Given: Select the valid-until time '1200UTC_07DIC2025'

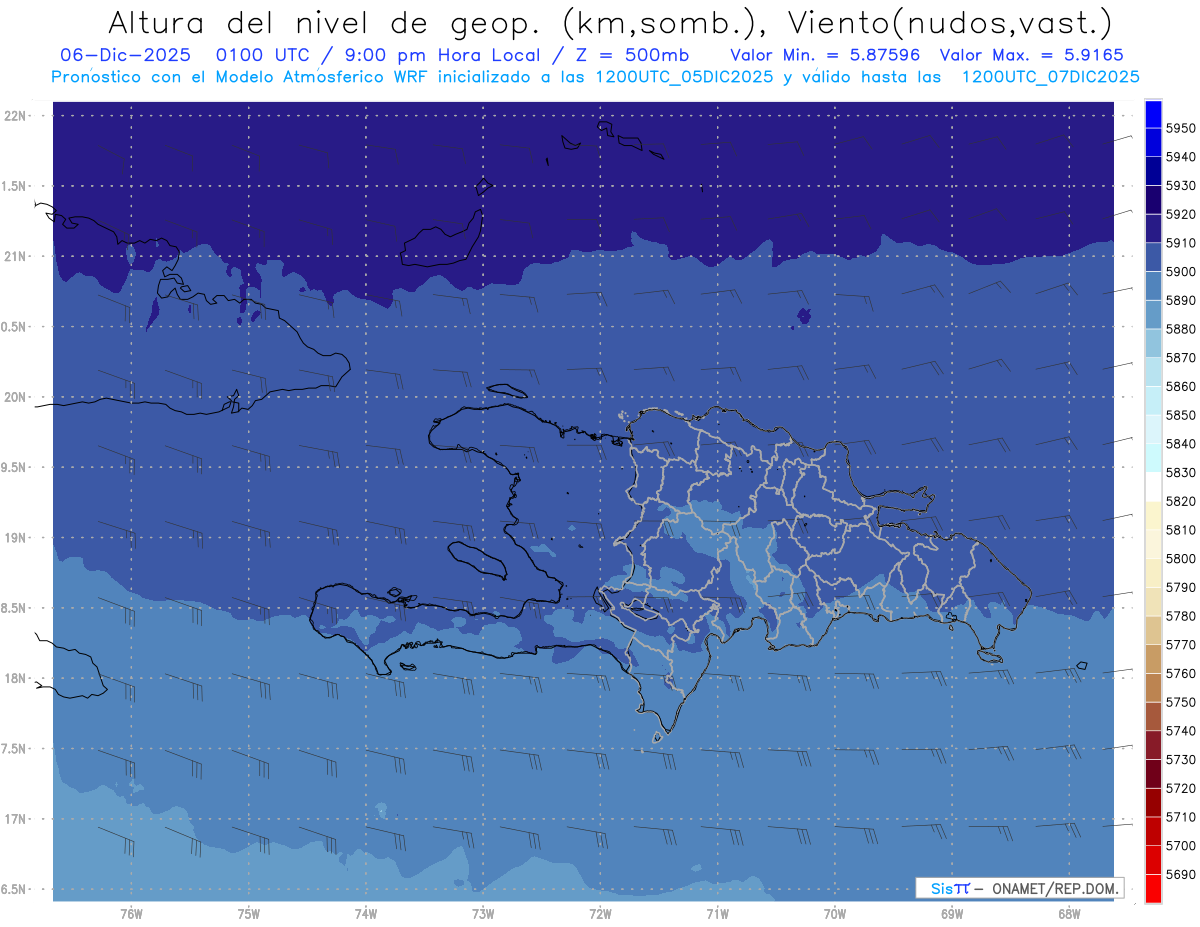Looking at the screenshot, I should [1050, 77].
